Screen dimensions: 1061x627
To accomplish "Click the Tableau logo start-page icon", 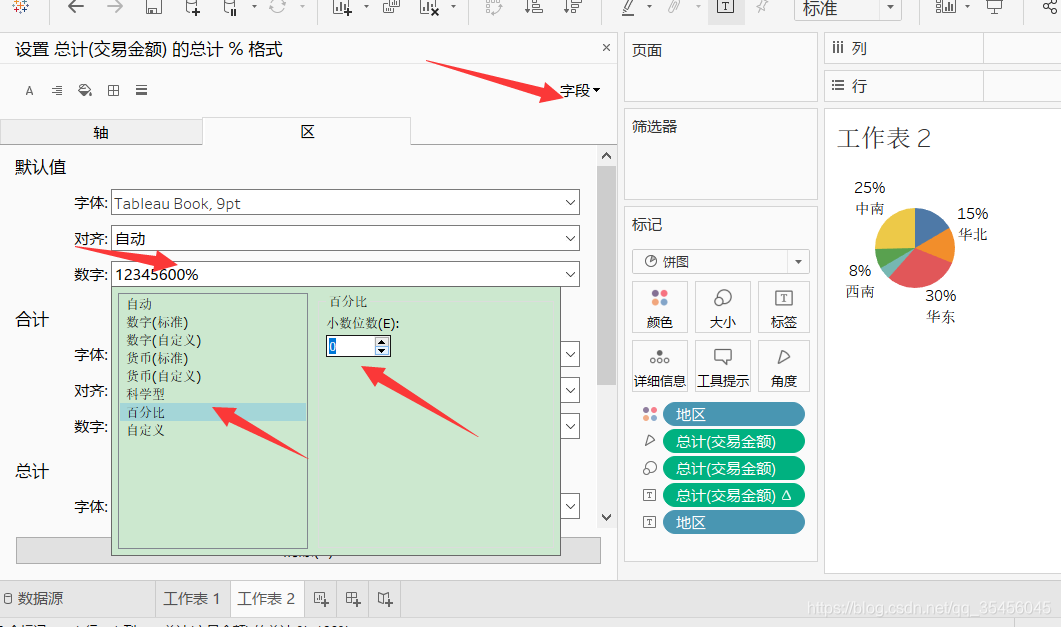I will [20, 7].
